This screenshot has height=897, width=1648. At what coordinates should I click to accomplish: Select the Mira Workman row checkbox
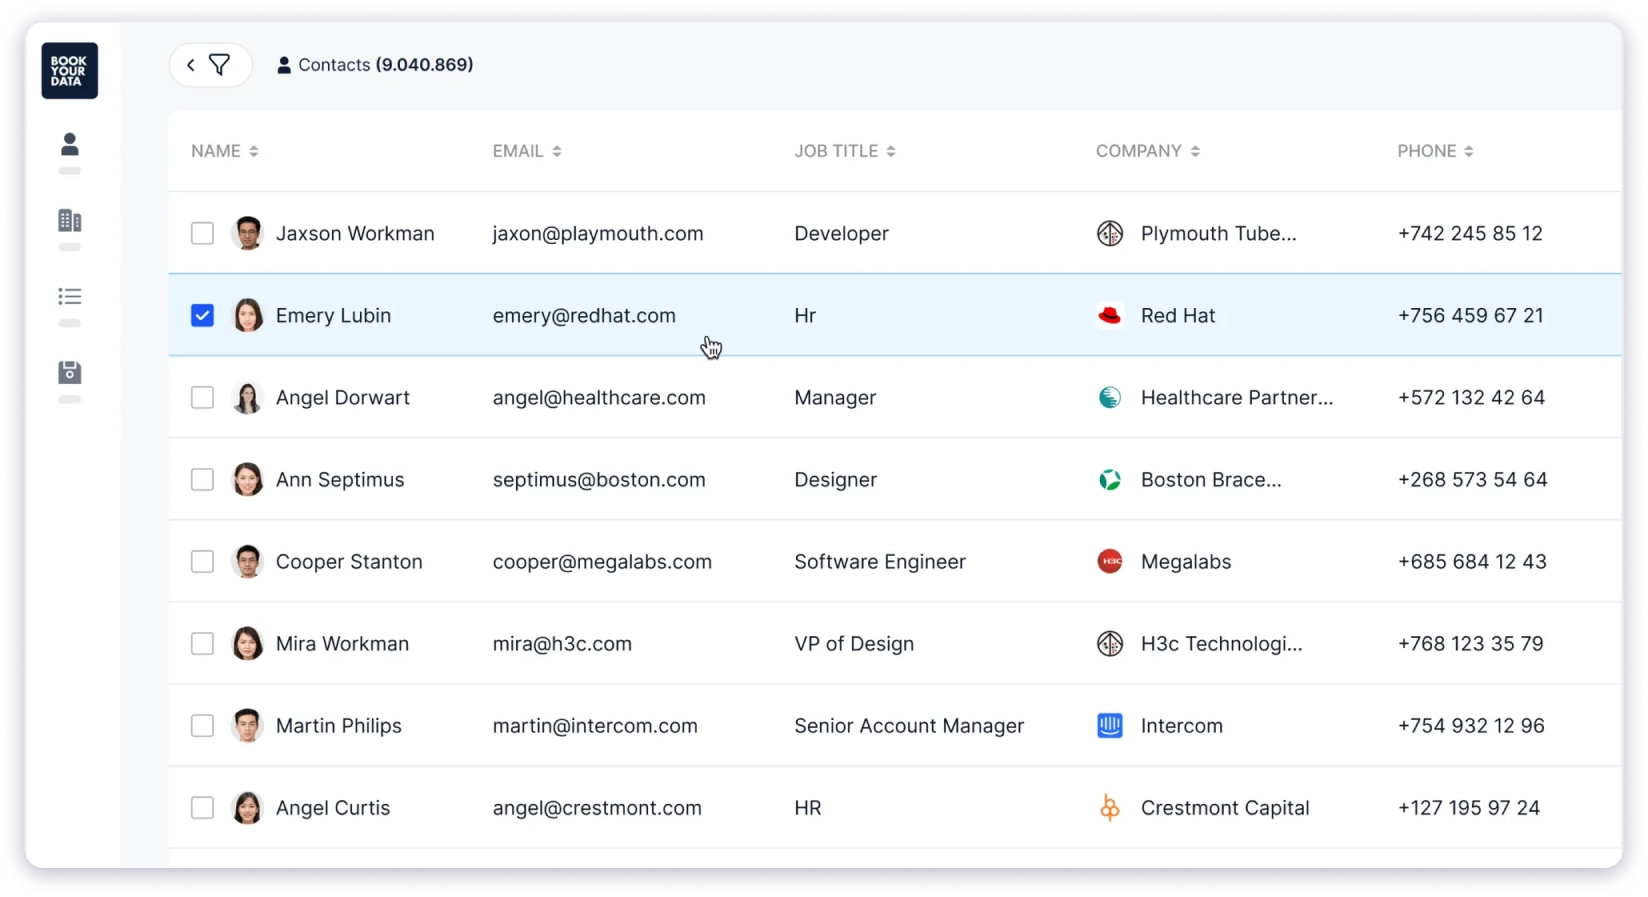(202, 643)
